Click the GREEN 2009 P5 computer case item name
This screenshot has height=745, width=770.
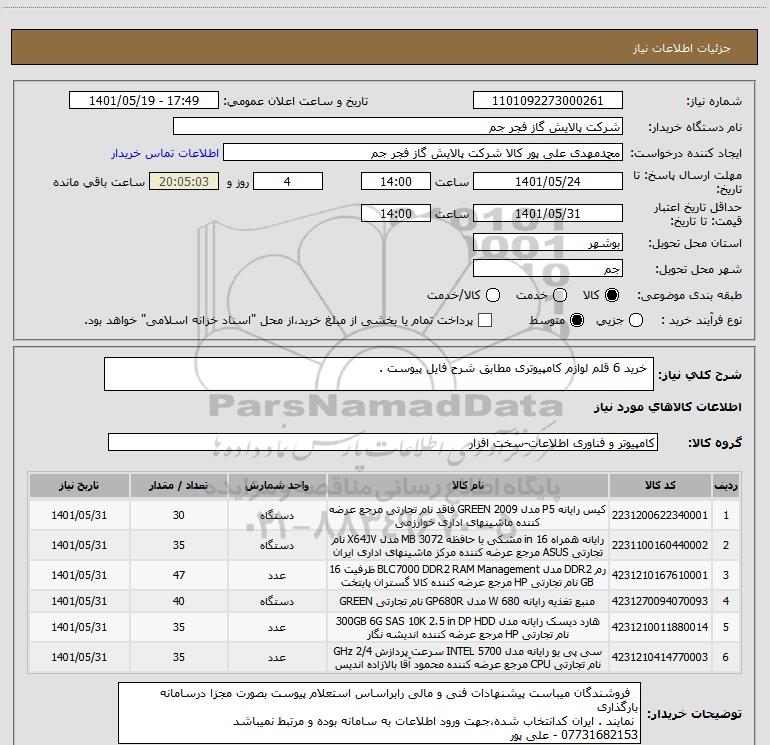(468, 515)
